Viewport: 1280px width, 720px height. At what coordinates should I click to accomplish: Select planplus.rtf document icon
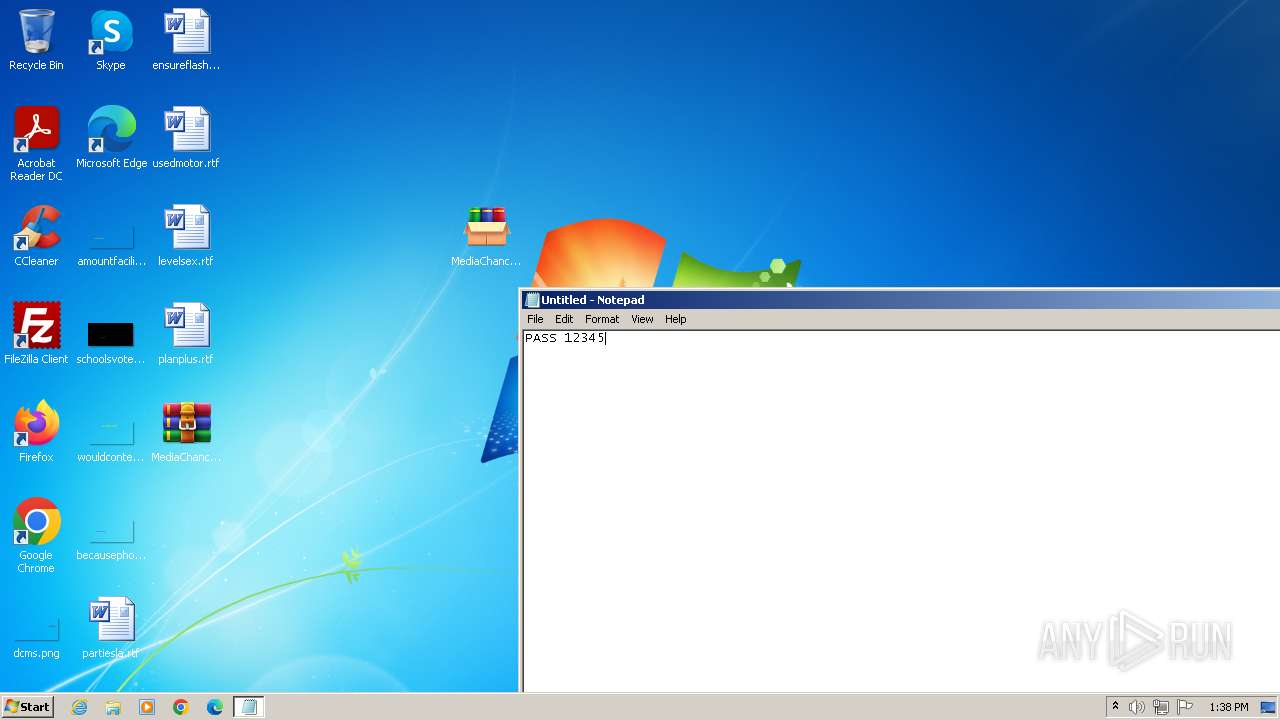(186, 334)
